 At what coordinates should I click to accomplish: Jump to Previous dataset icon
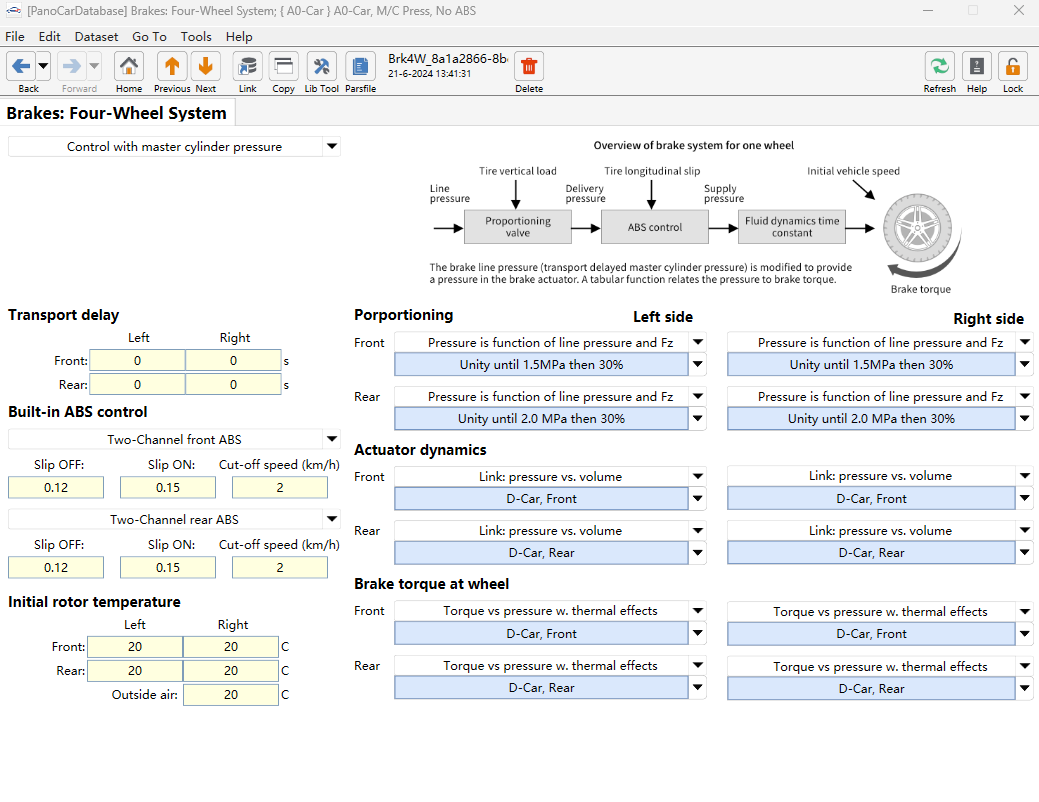172,66
